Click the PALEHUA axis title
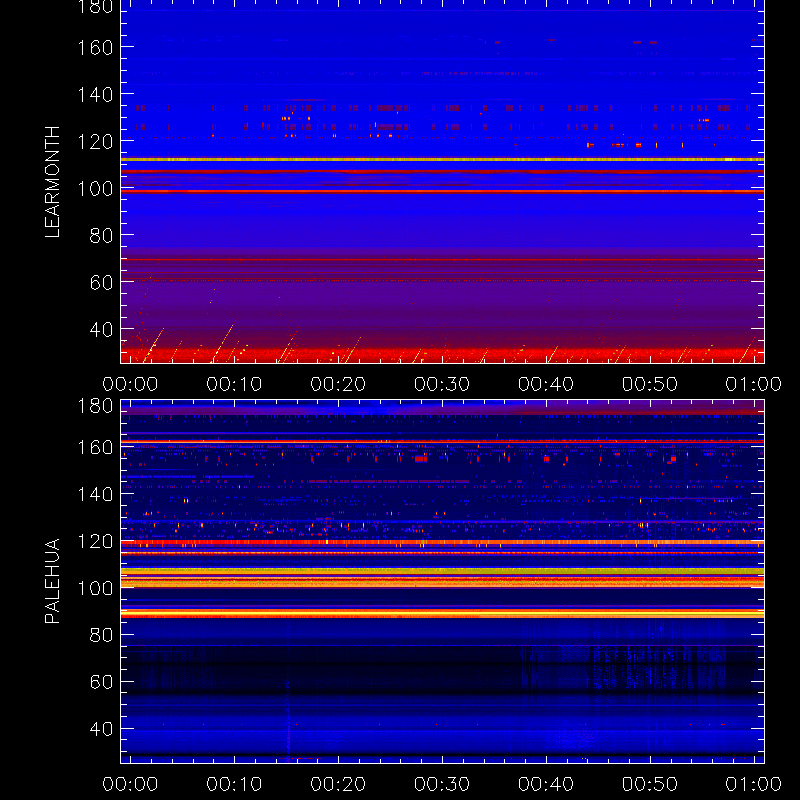 click(52, 581)
